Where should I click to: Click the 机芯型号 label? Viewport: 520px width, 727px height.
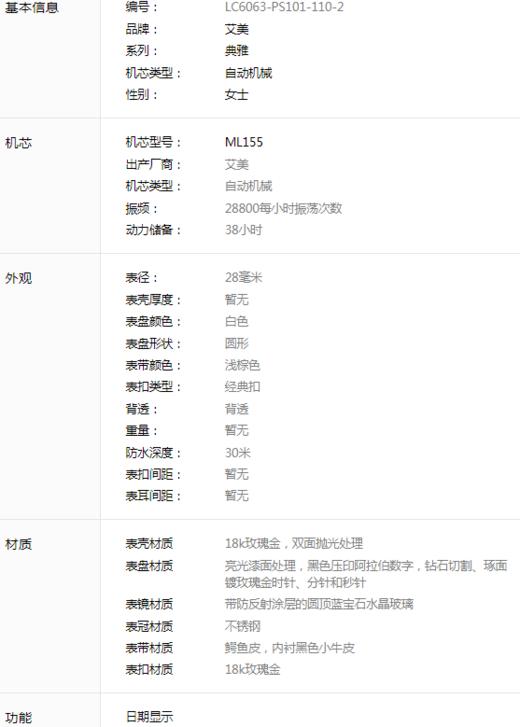(x=153, y=142)
